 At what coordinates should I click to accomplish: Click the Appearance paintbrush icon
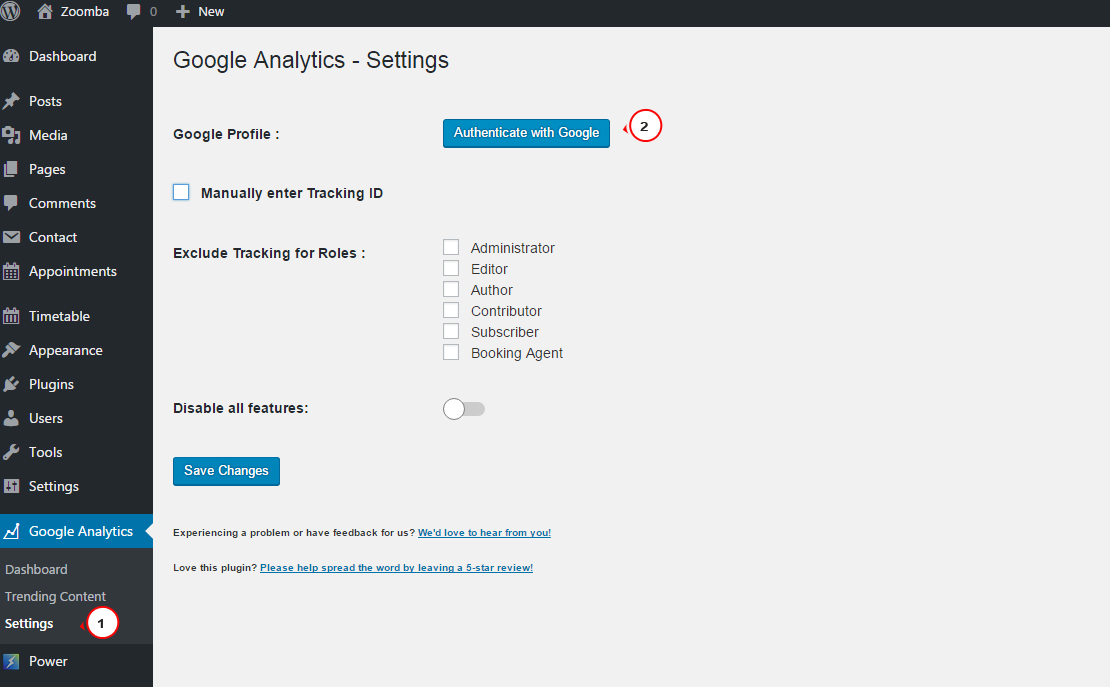(11, 350)
